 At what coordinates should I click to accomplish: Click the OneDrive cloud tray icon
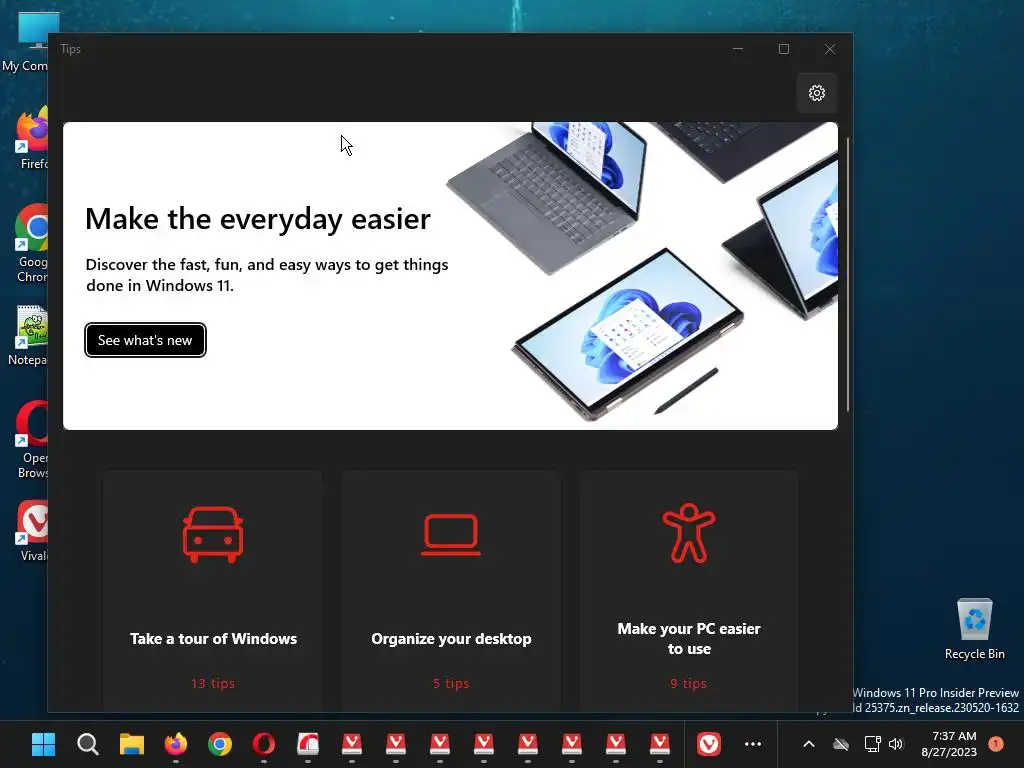(x=841, y=744)
